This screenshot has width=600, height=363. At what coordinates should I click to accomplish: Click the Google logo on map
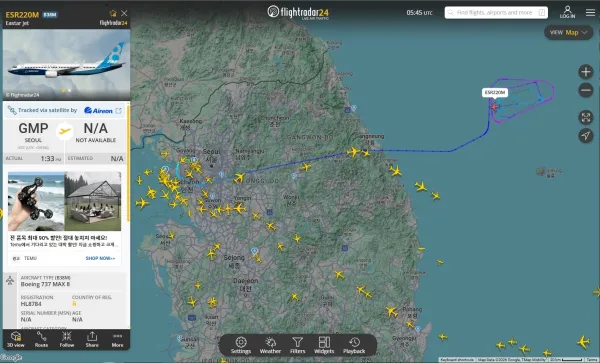click(11, 358)
